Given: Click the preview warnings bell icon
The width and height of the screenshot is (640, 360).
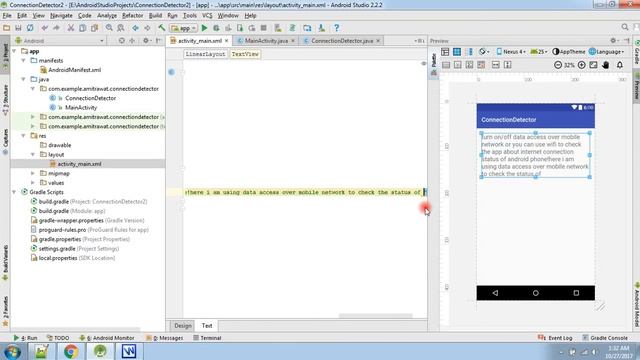Looking at the screenshot, I should click(x=620, y=65).
